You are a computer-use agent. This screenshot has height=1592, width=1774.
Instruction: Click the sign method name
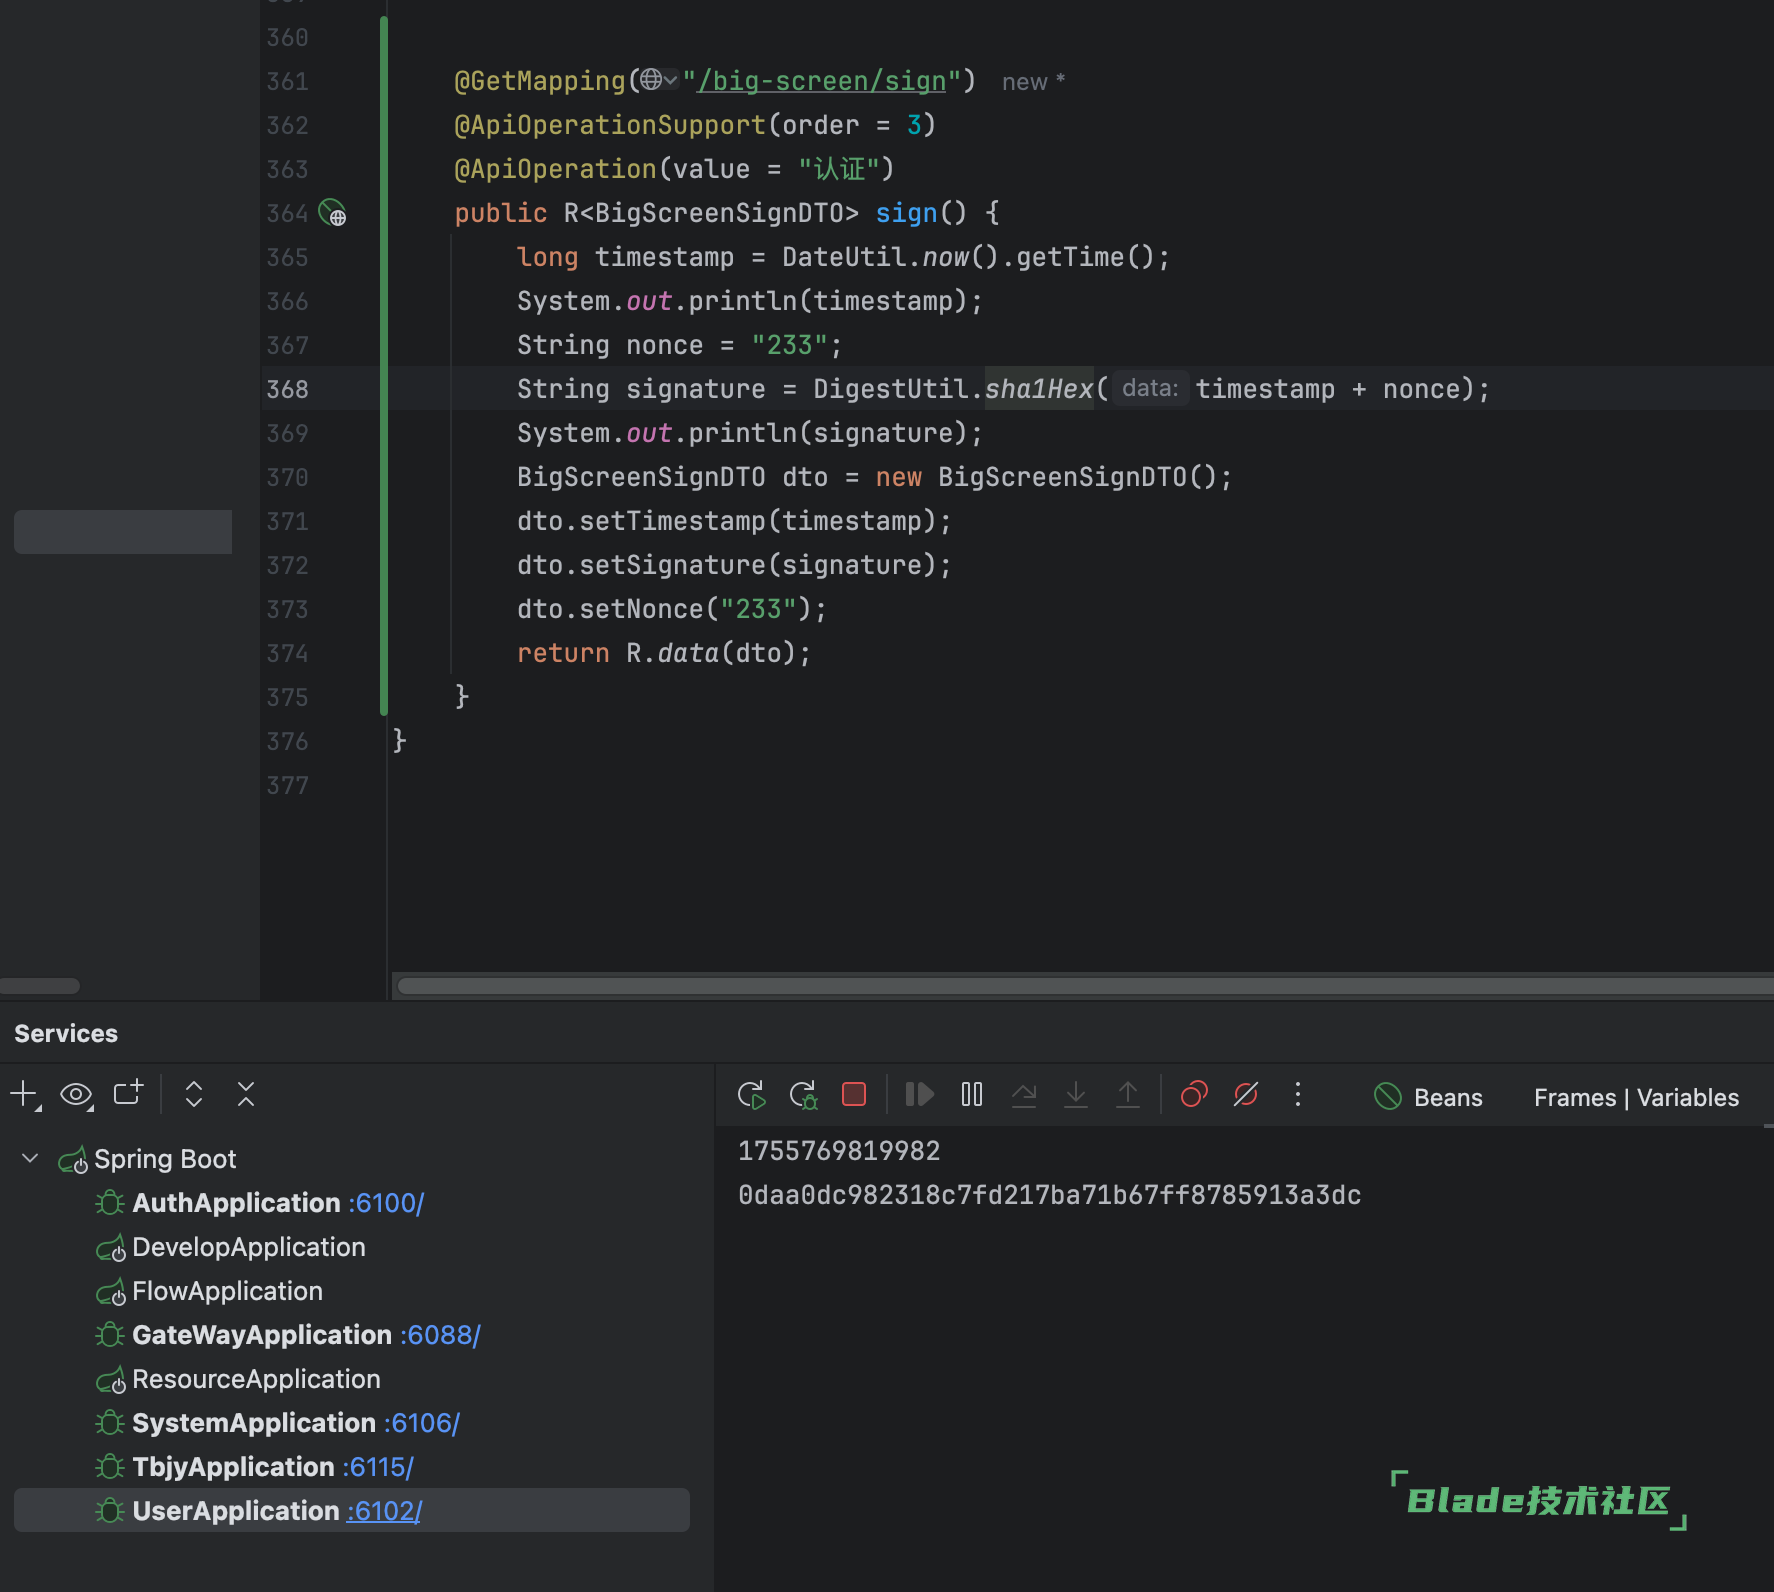[x=906, y=213]
